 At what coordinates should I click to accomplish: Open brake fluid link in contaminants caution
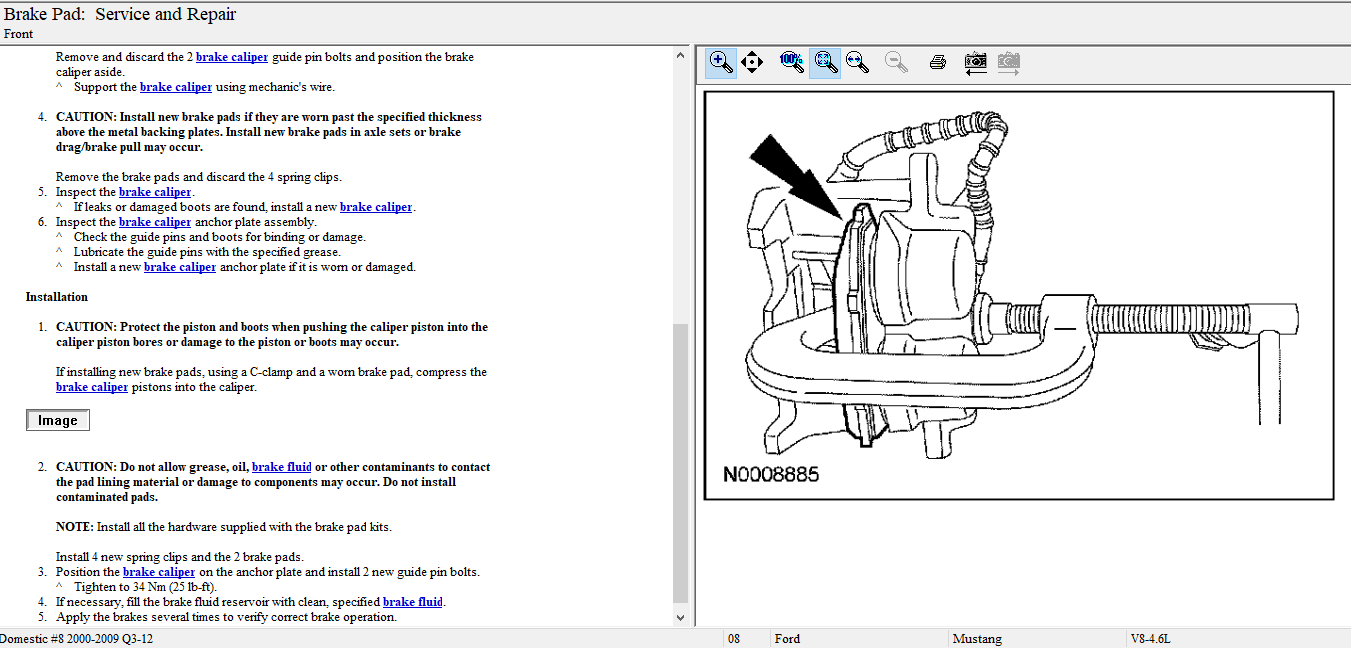(x=281, y=467)
